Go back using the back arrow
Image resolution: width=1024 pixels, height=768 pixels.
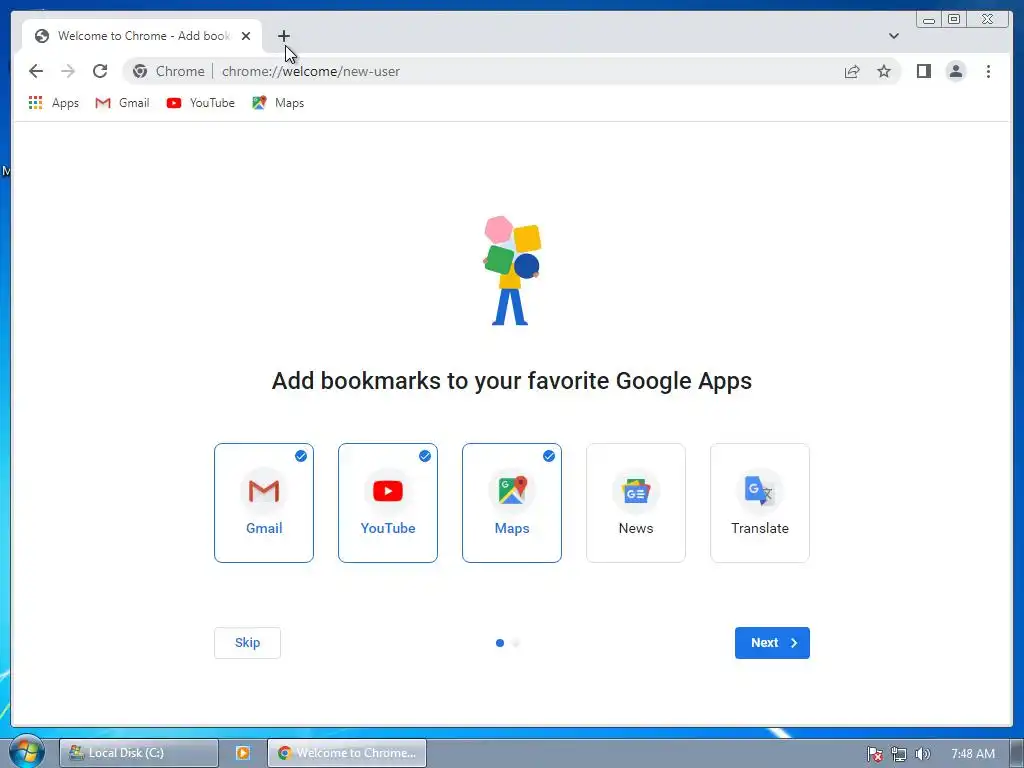[36, 71]
